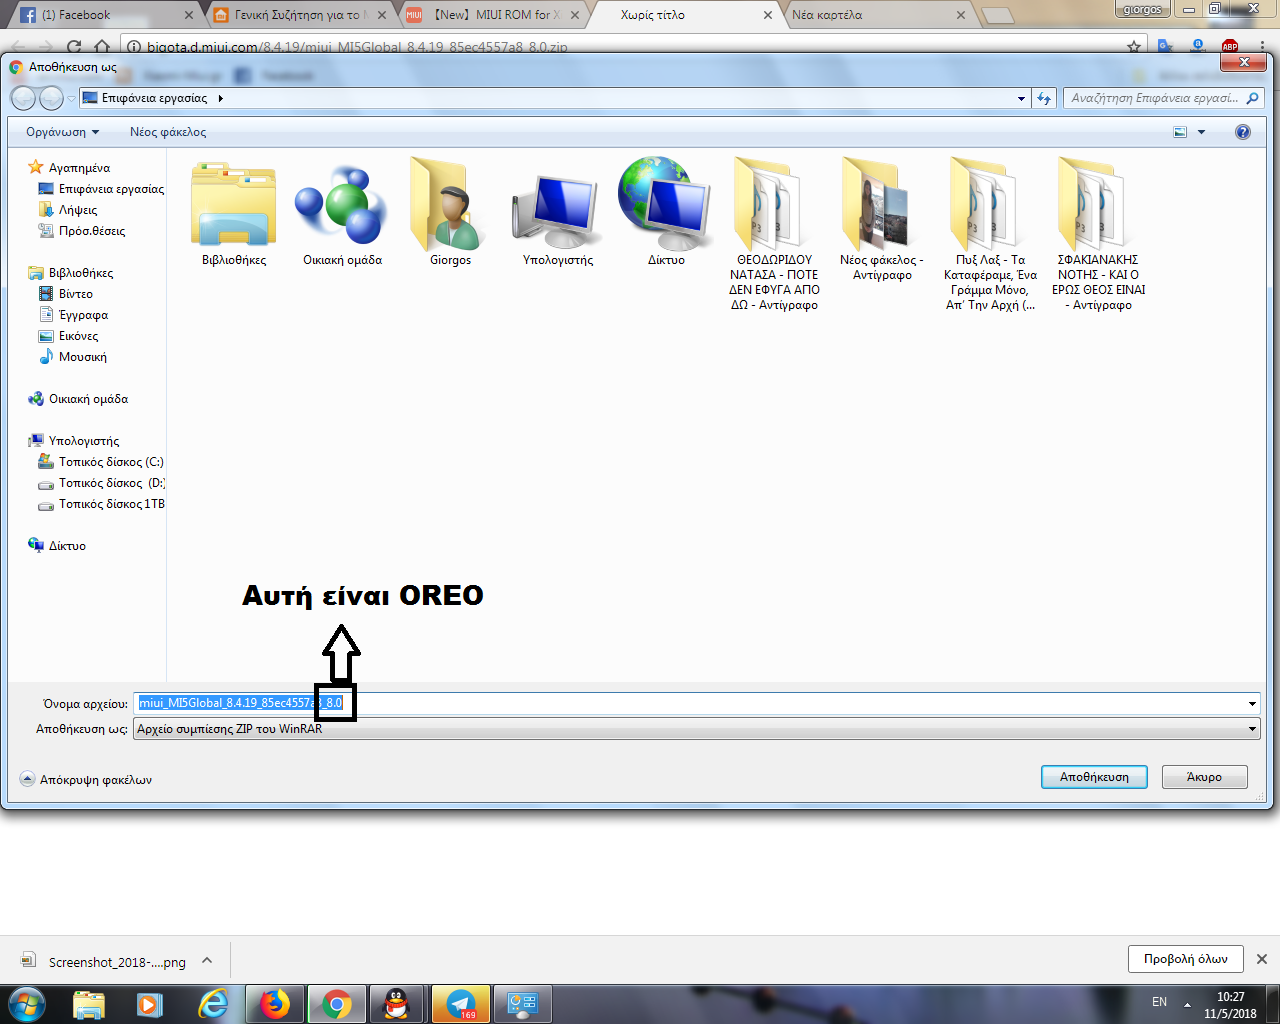Viewport: 1280px width, 1024px height.
Task: Click the Άκυρο cancel button
Action: click(1204, 777)
